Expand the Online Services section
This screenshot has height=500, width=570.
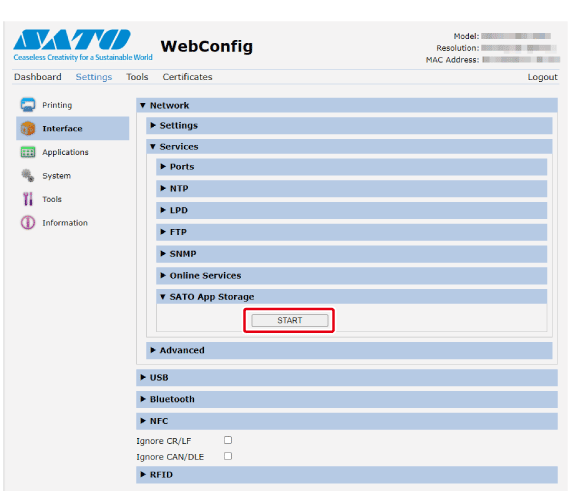352,276
